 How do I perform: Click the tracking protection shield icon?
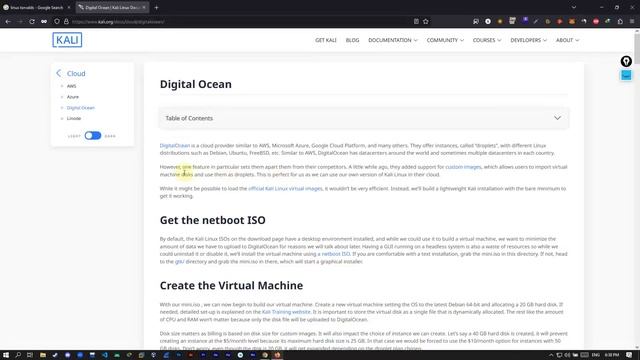pyautogui.click(x=57, y=22)
